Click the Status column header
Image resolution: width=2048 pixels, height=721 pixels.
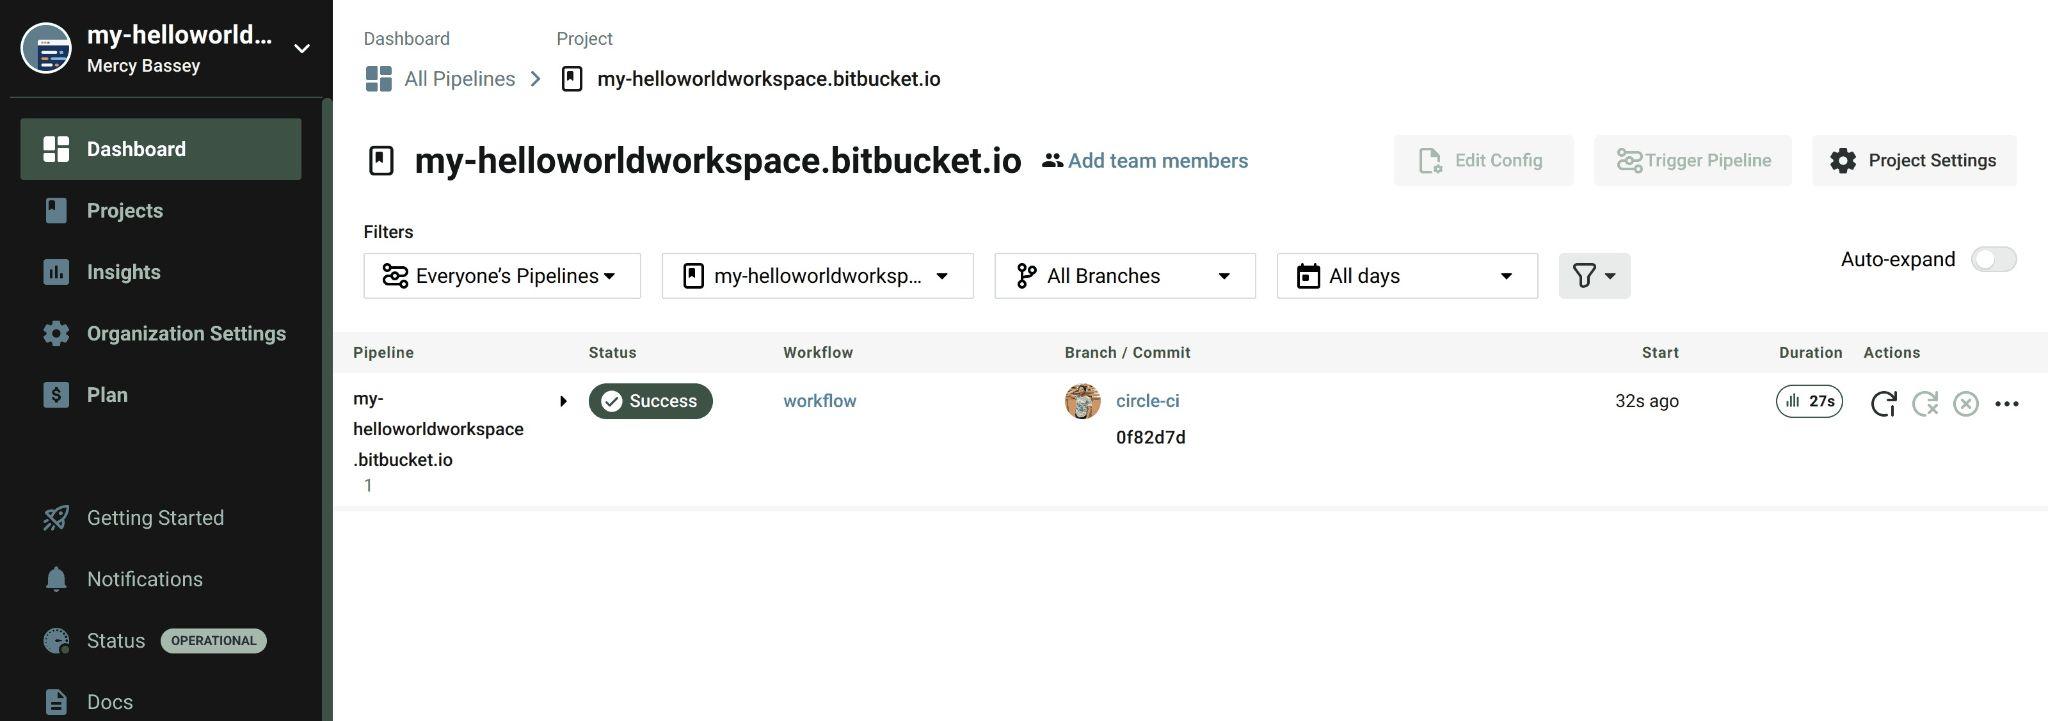pyautogui.click(x=612, y=353)
